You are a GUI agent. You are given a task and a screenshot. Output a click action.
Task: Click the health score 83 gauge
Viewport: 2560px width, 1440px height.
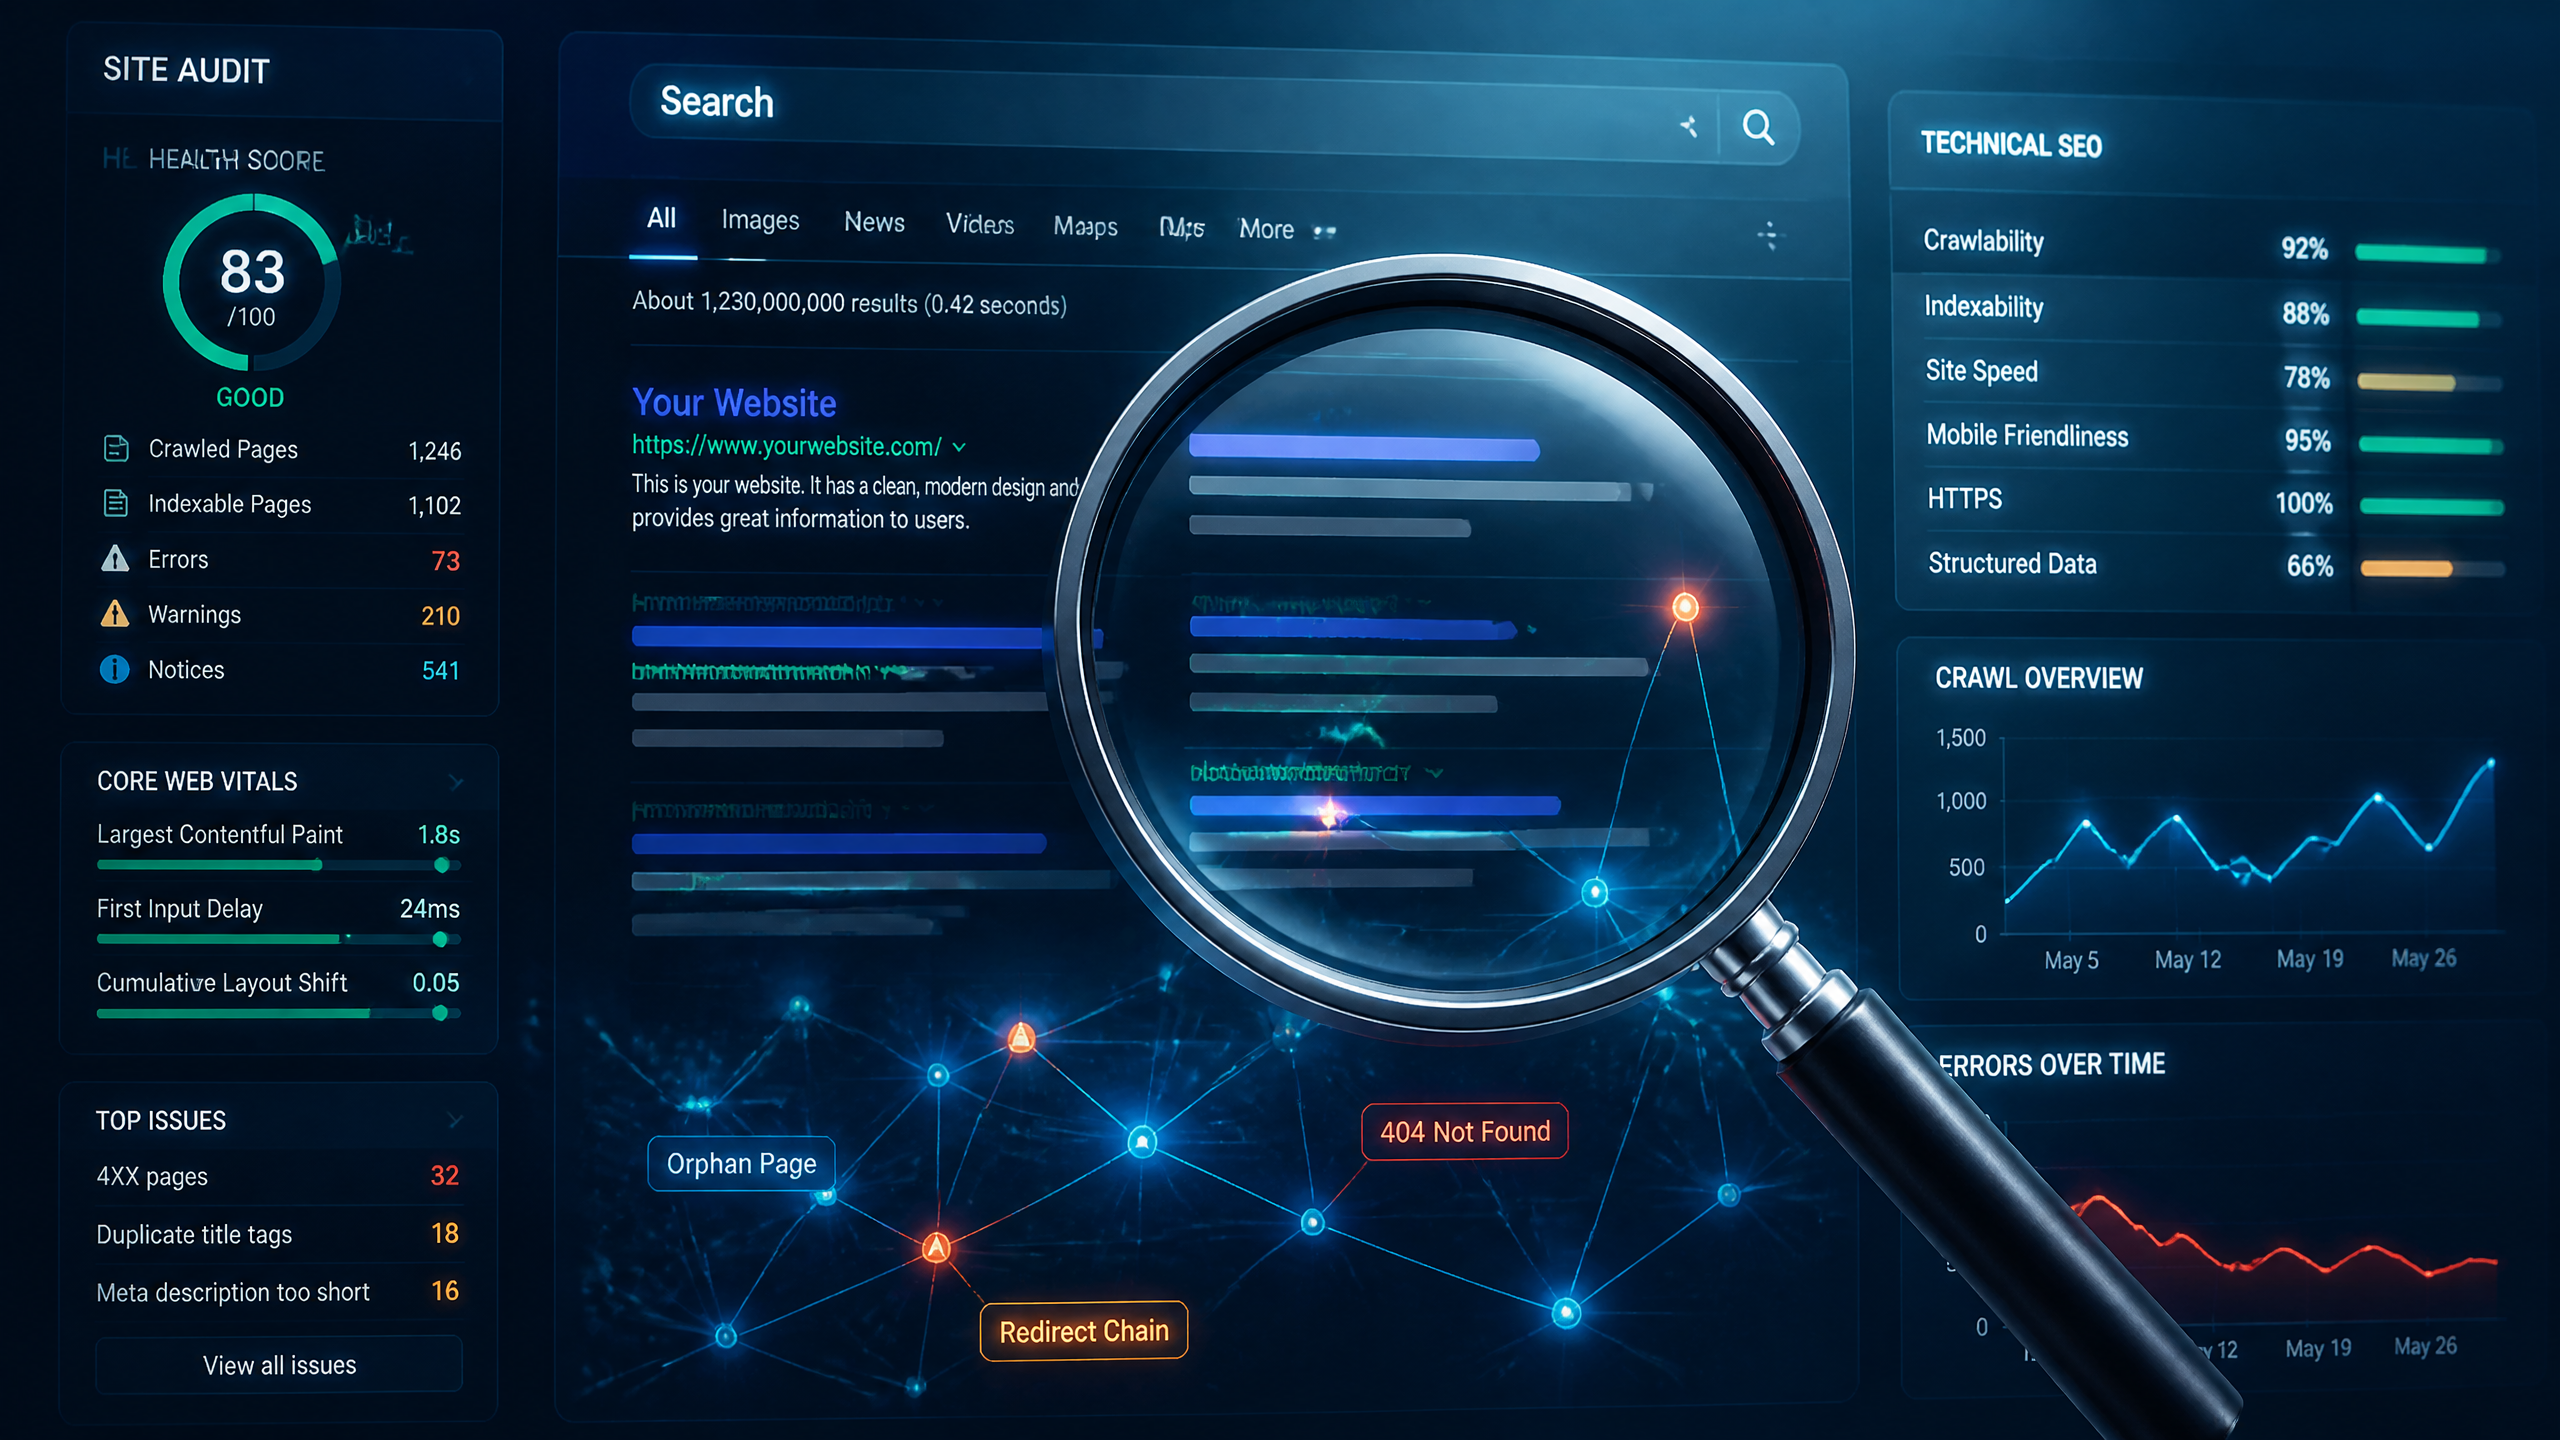(251, 283)
